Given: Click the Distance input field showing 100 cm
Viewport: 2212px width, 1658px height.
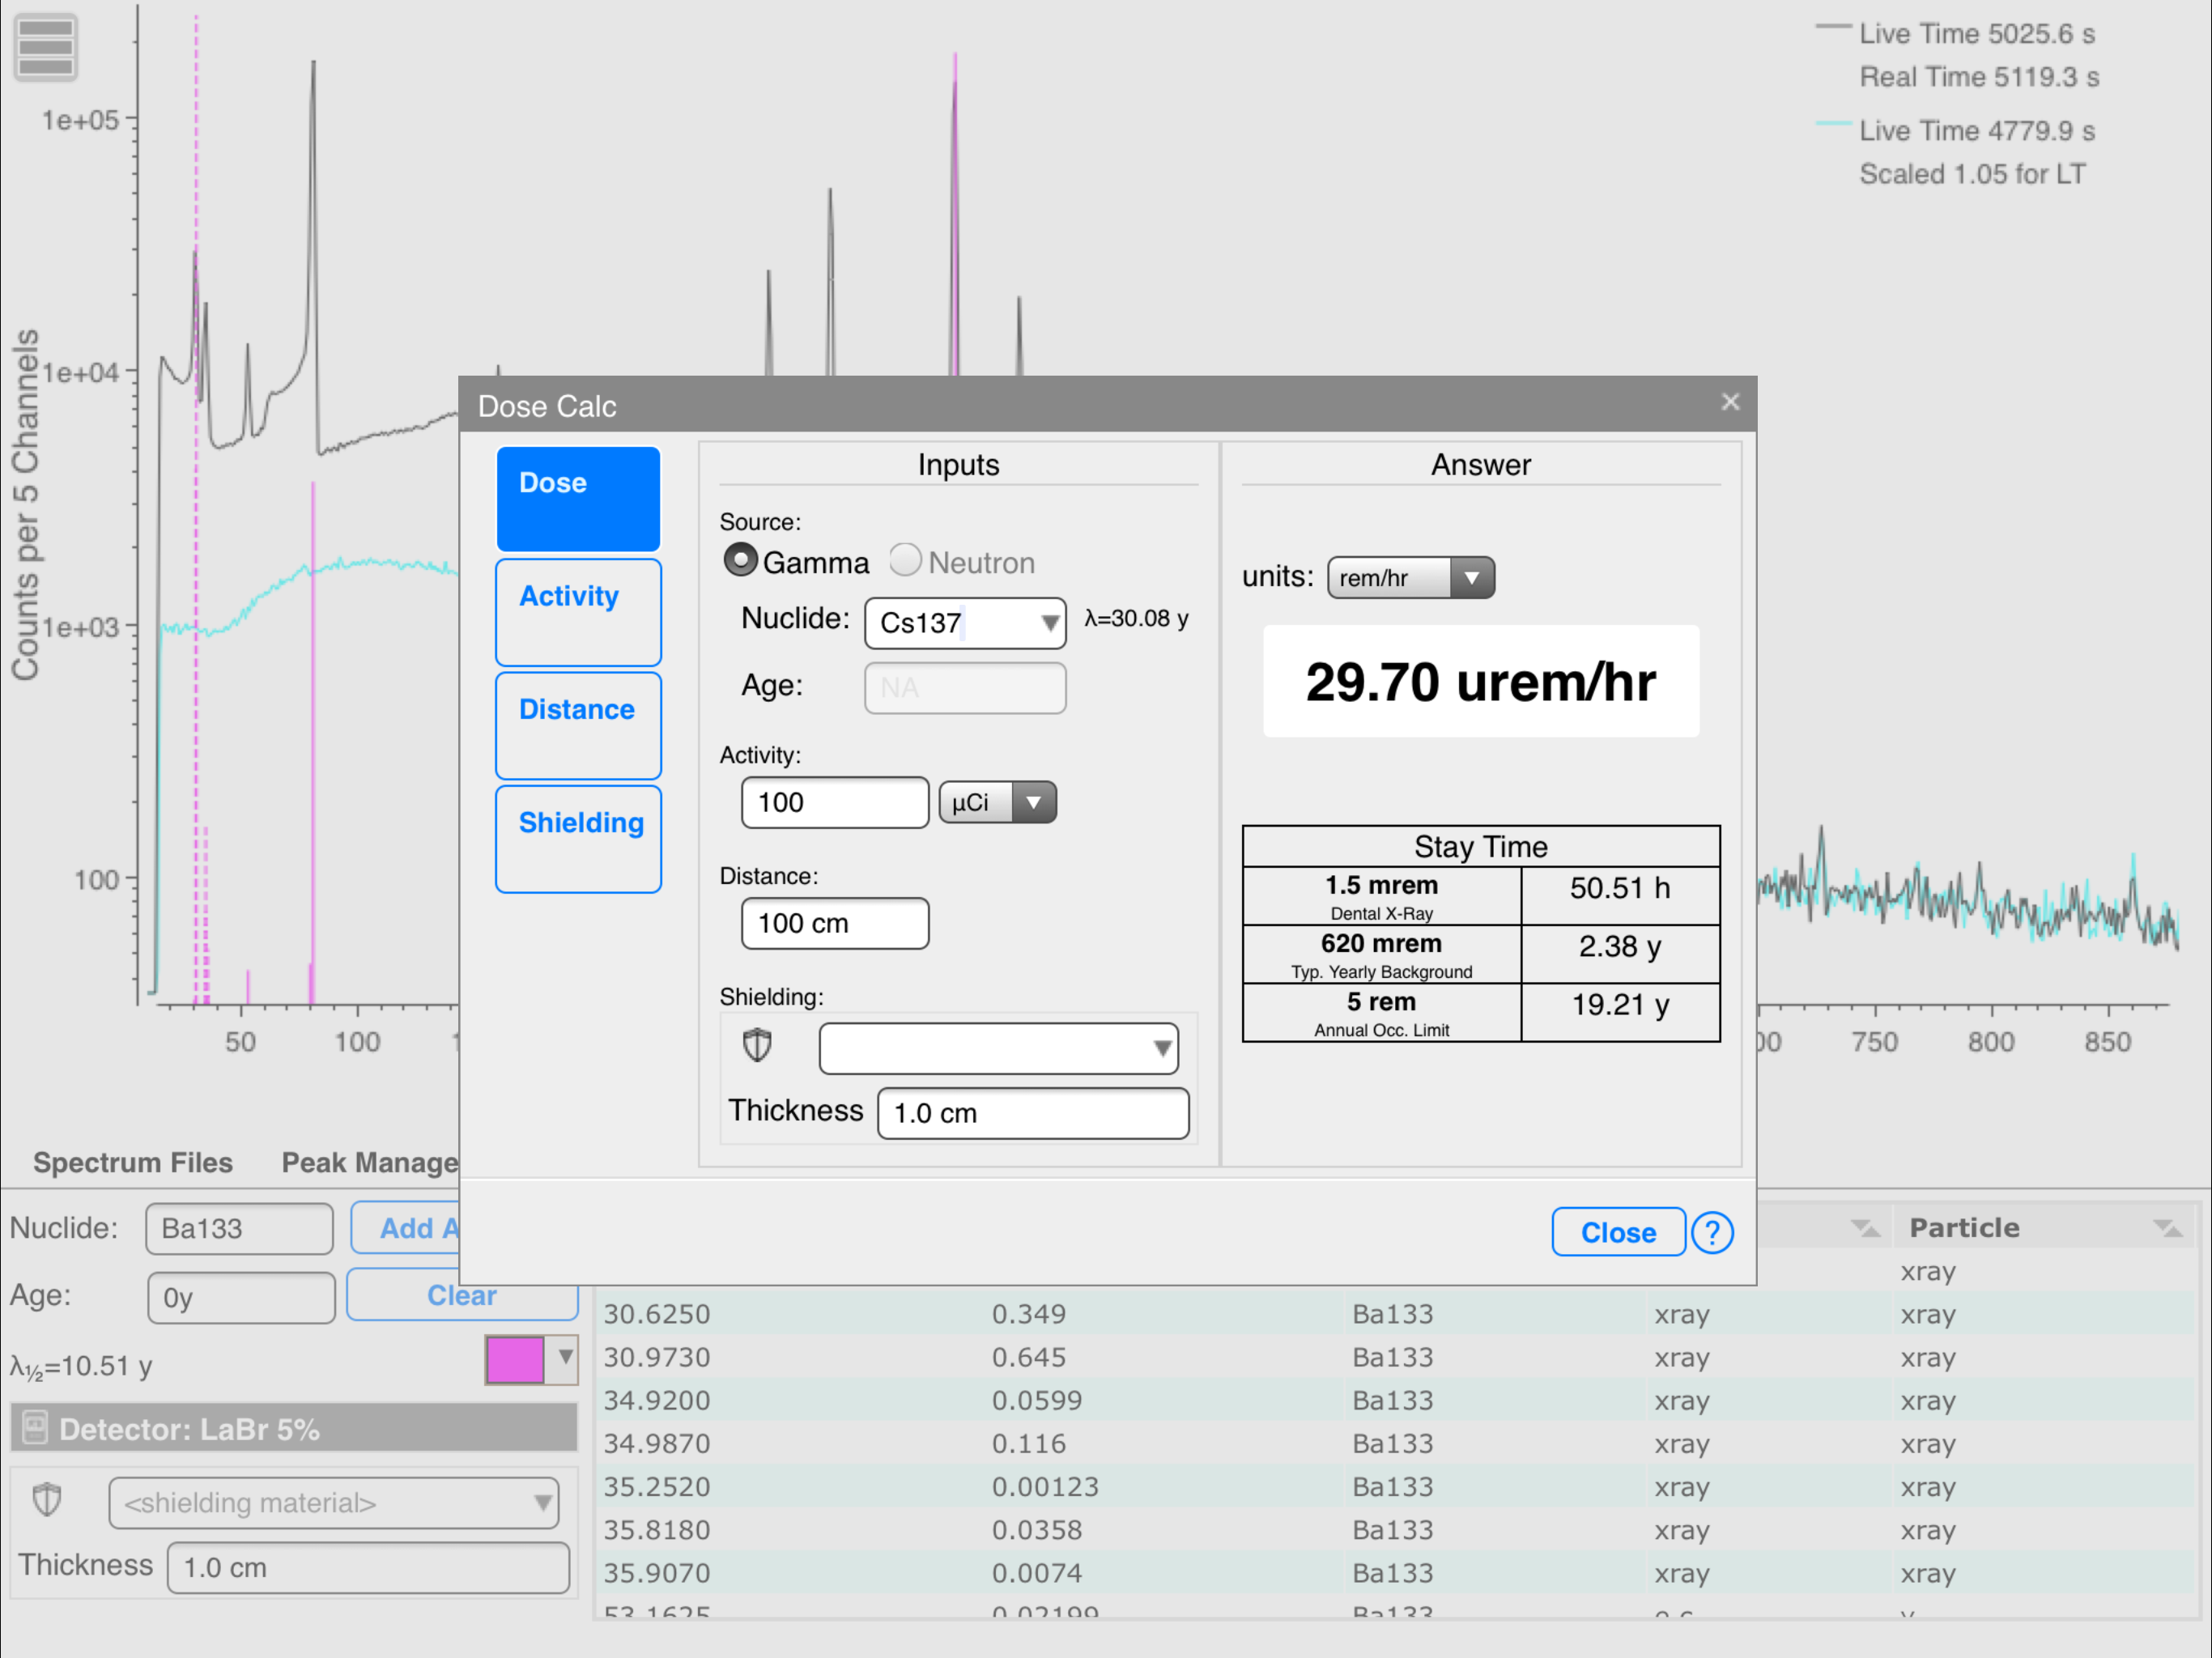Looking at the screenshot, I should click(x=834, y=923).
